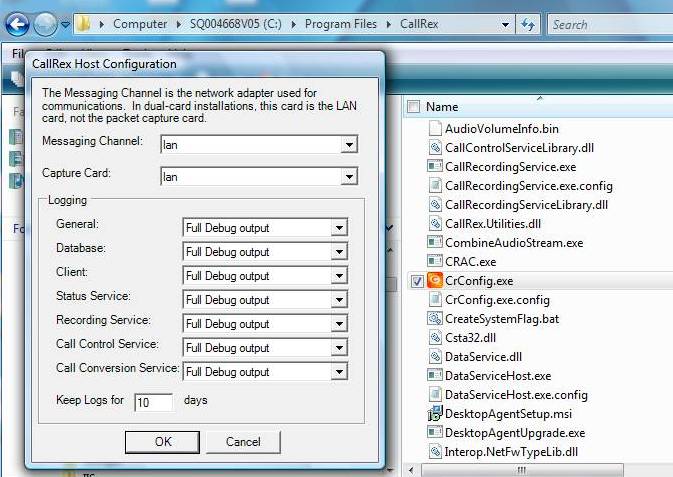Select the CallRex.Utilities.dll file name

[493, 224]
